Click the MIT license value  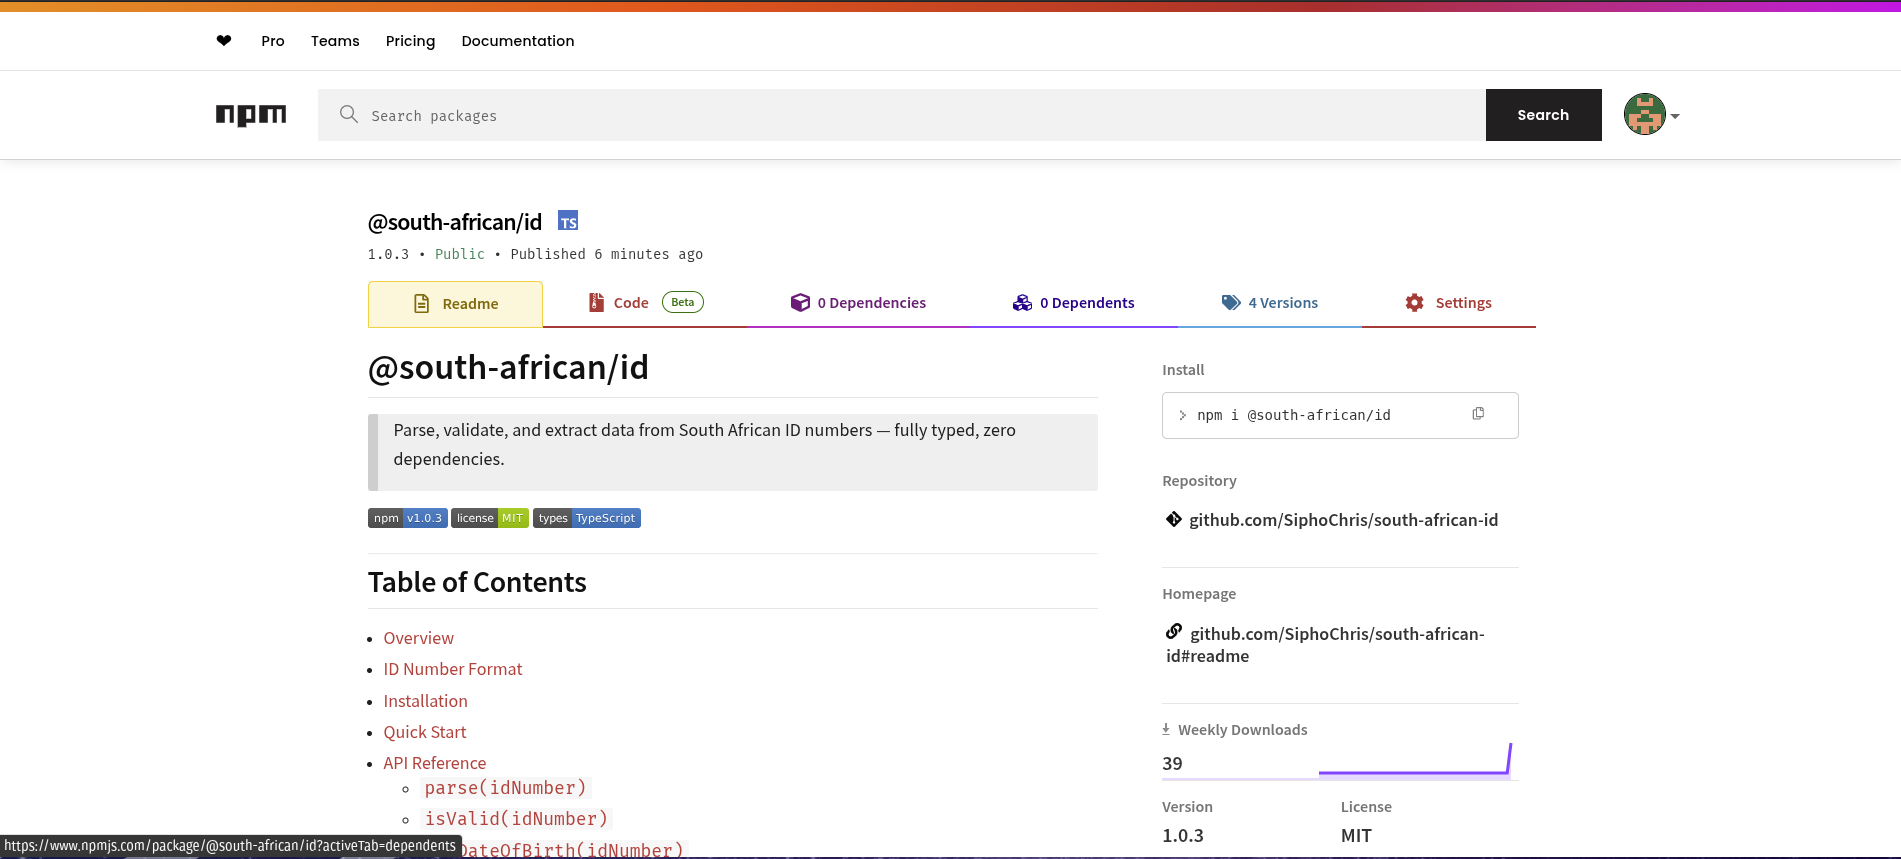1356,835
